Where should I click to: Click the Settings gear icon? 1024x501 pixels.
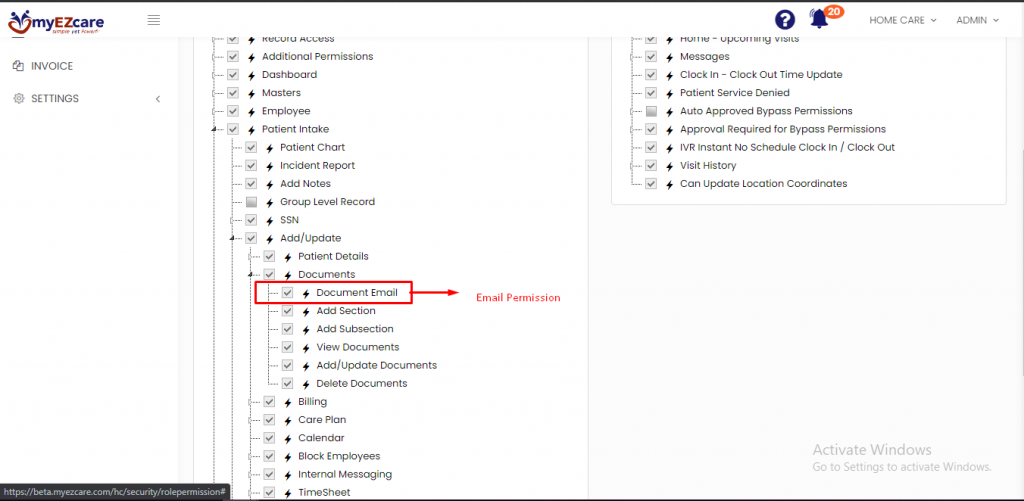(19, 99)
